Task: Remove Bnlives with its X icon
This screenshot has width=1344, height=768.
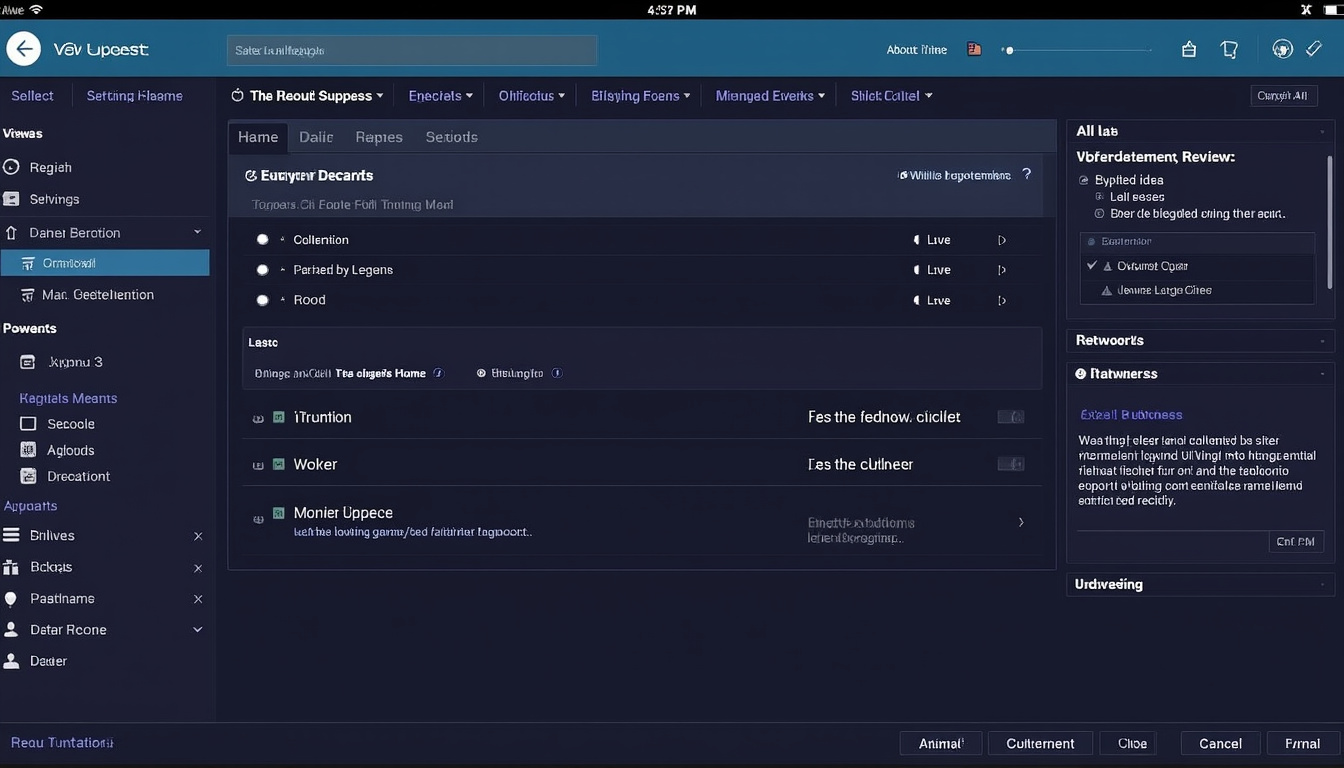Action: (198, 536)
